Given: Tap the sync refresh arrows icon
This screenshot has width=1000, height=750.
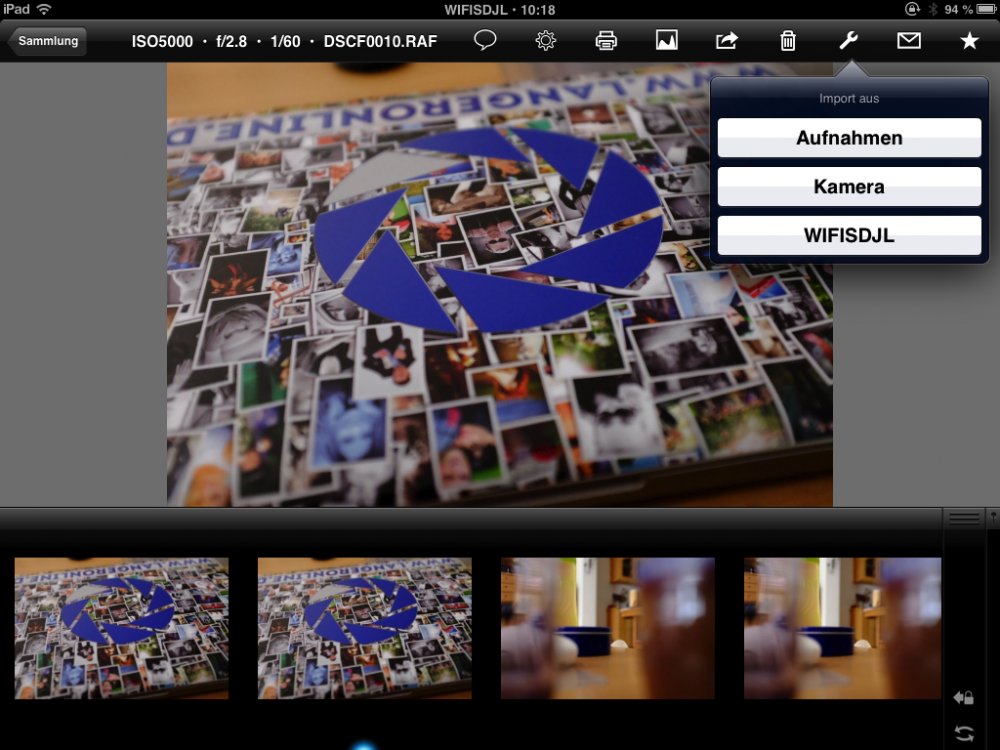Looking at the screenshot, I should tap(964, 733).
